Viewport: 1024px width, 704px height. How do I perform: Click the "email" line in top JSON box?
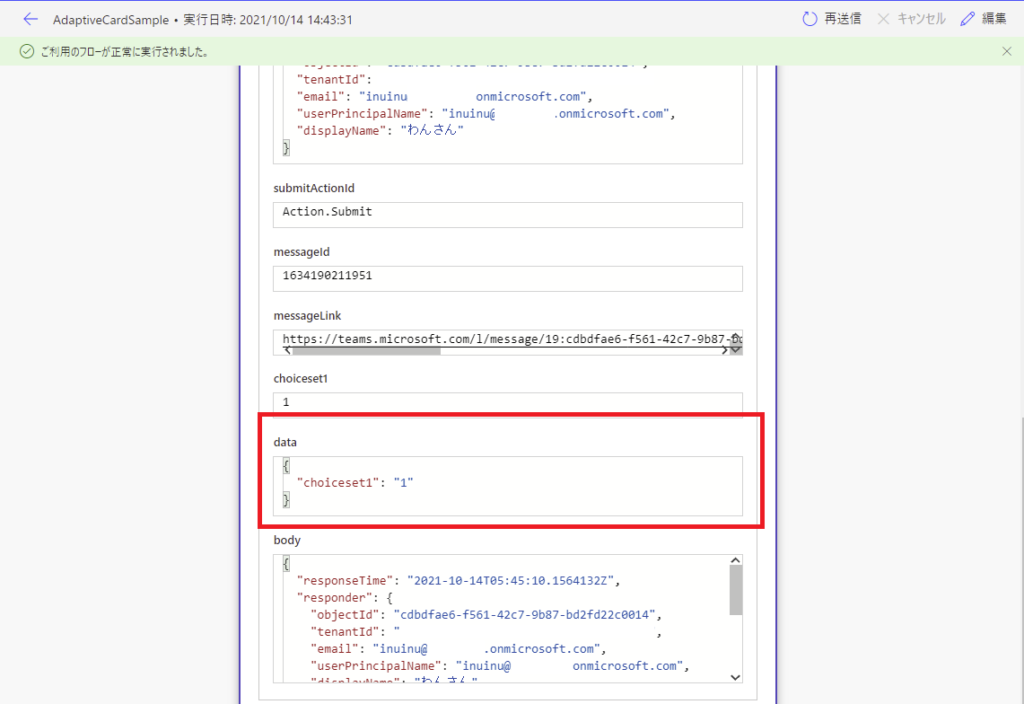[445, 97]
